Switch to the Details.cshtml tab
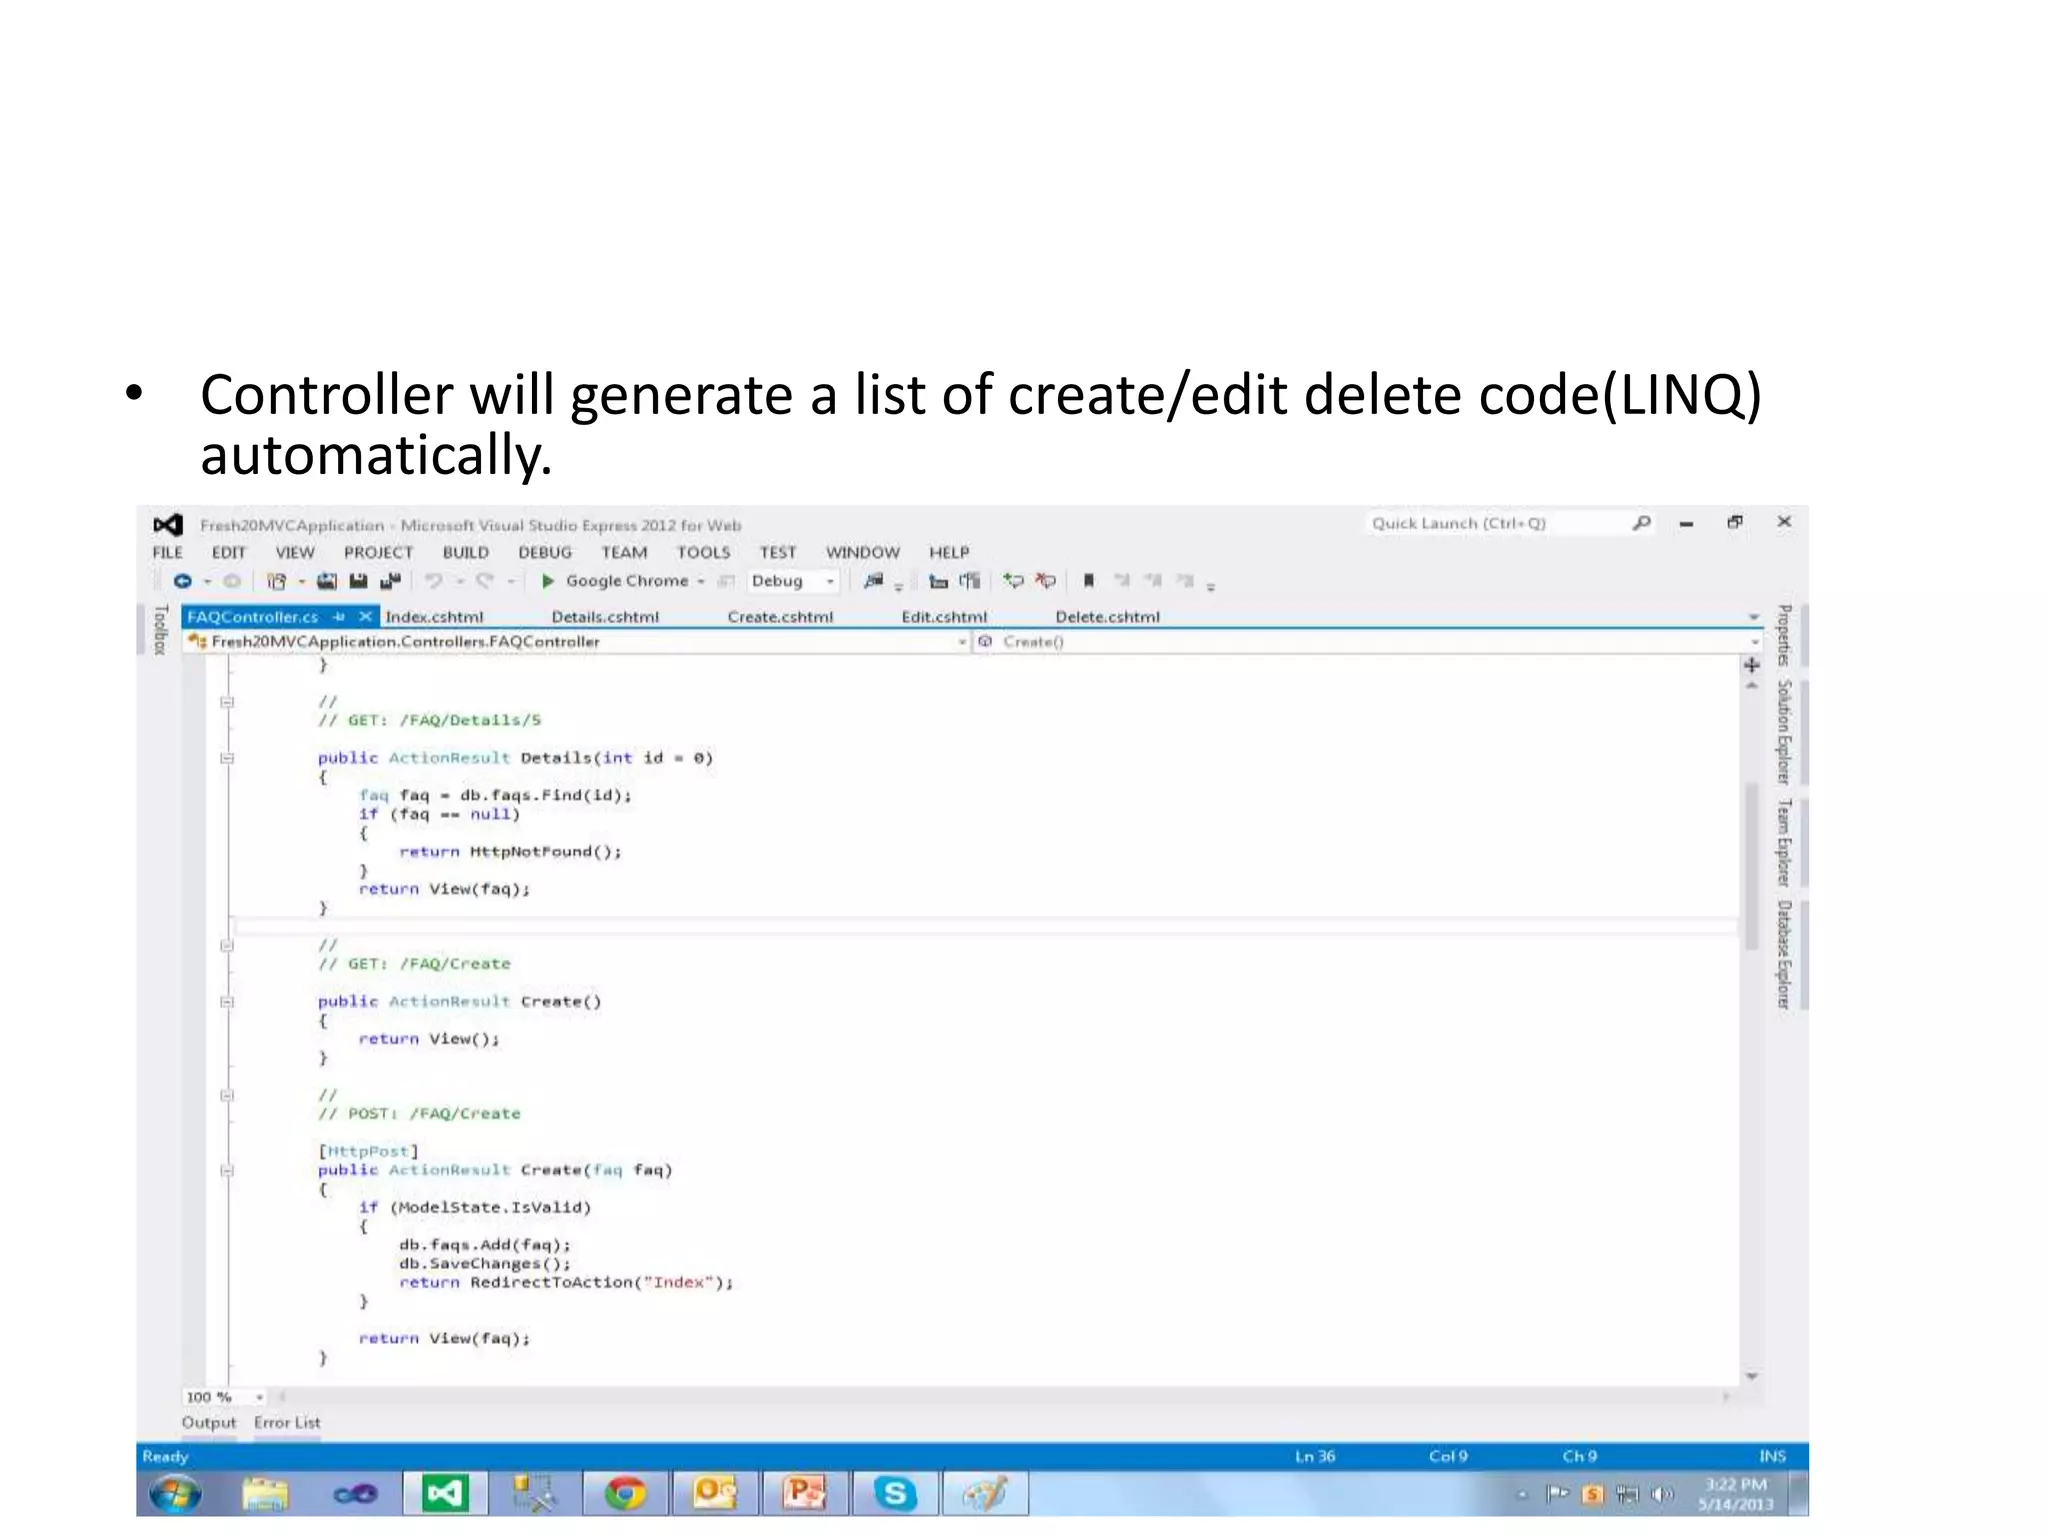The image size is (2048, 1536). (x=605, y=617)
